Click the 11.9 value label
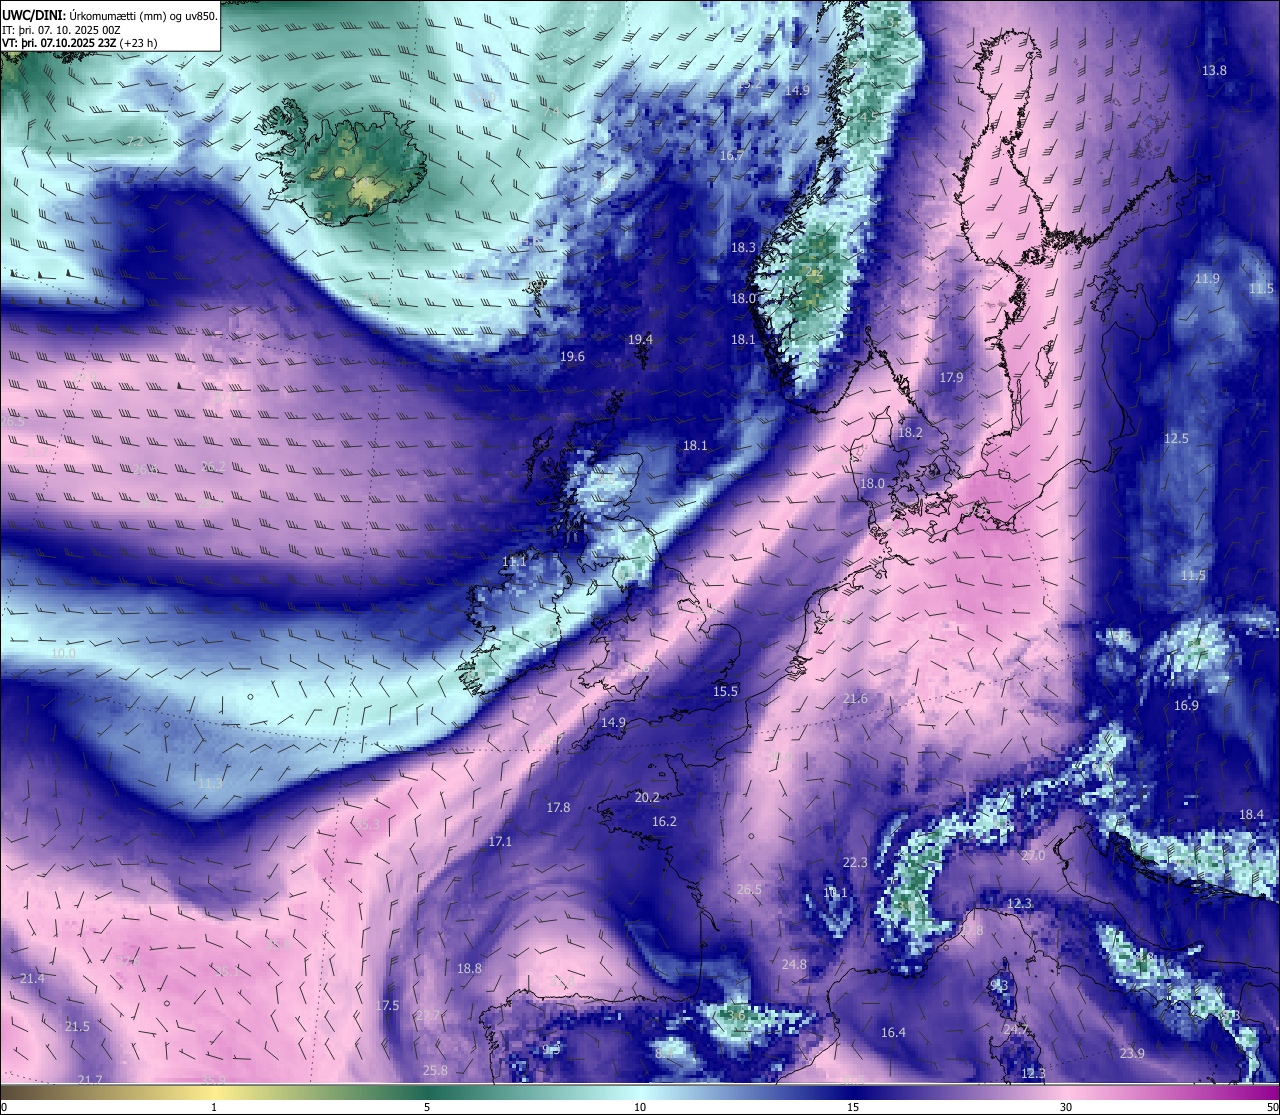Image resolution: width=1280 pixels, height=1115 pixels. [x=1207, y=278]
